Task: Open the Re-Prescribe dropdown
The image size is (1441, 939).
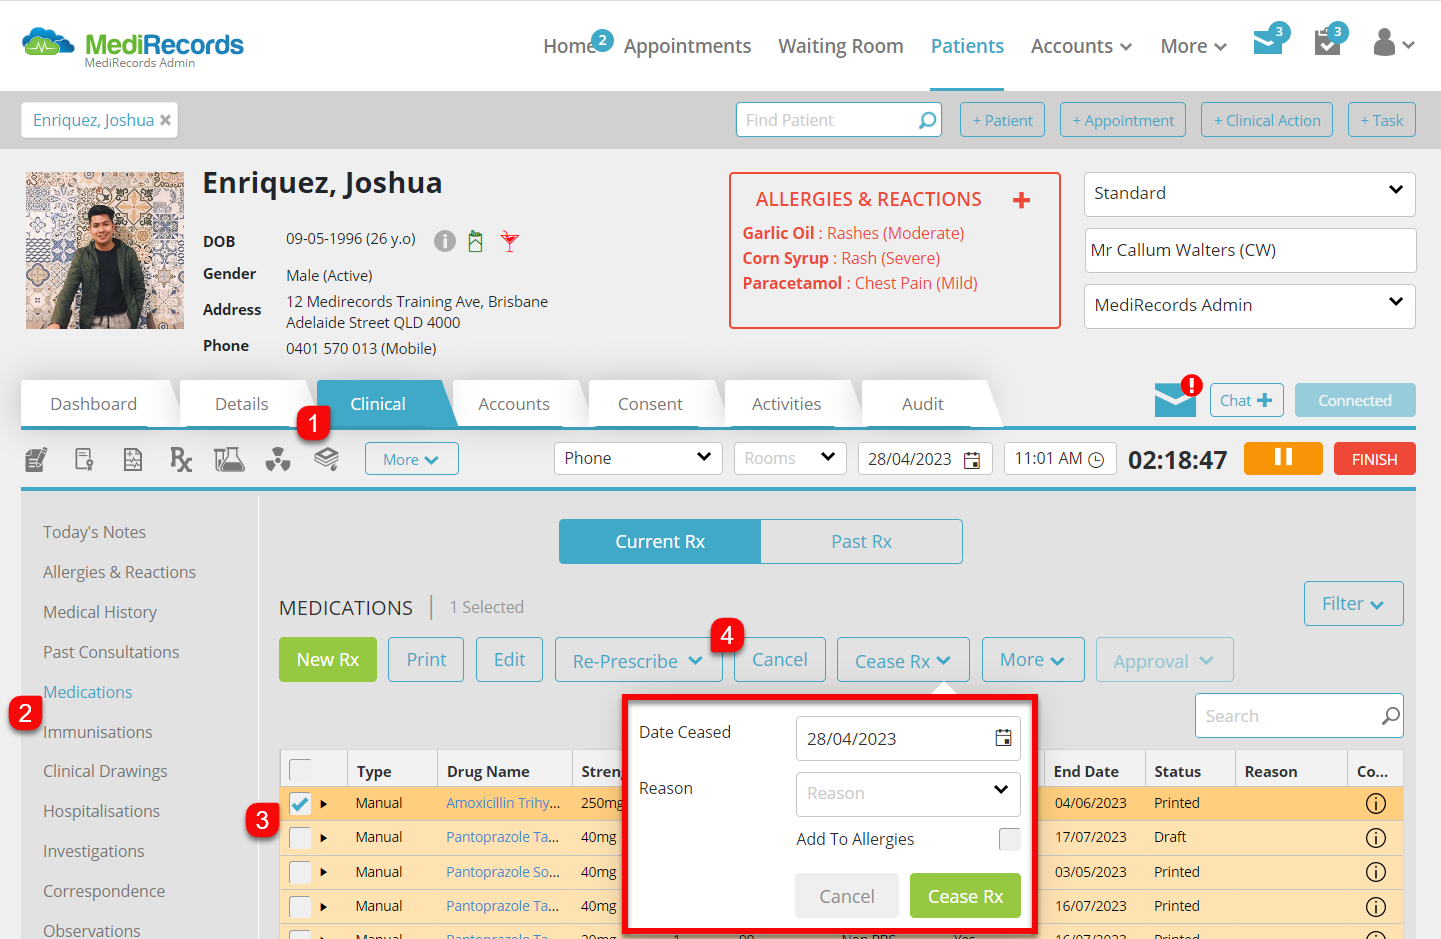Action: pyautogui.click(x=638, y=660)
